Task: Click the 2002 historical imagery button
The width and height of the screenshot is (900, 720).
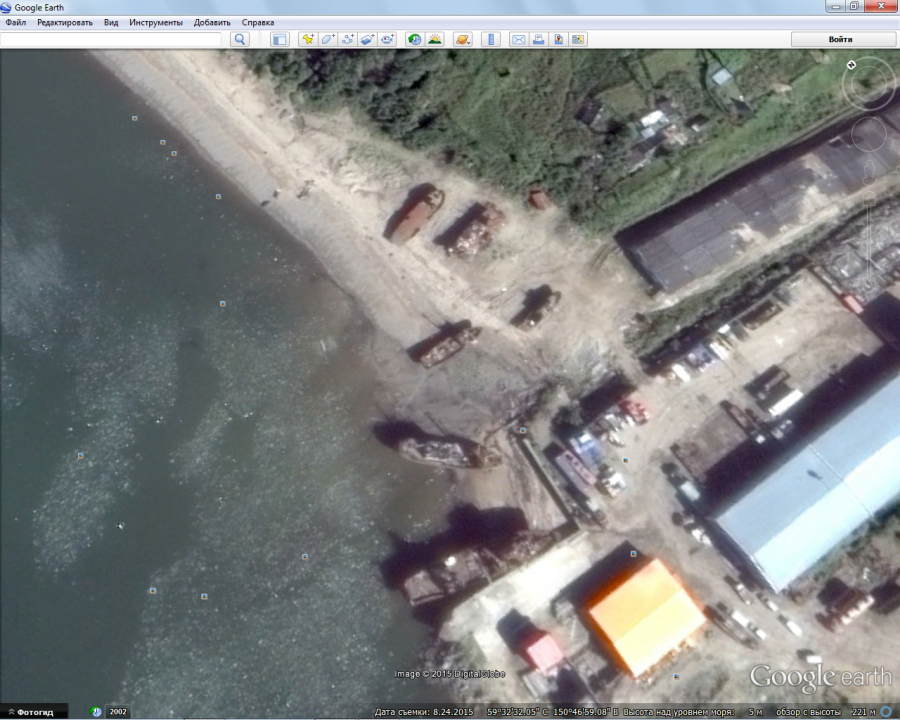Action: 117,712
